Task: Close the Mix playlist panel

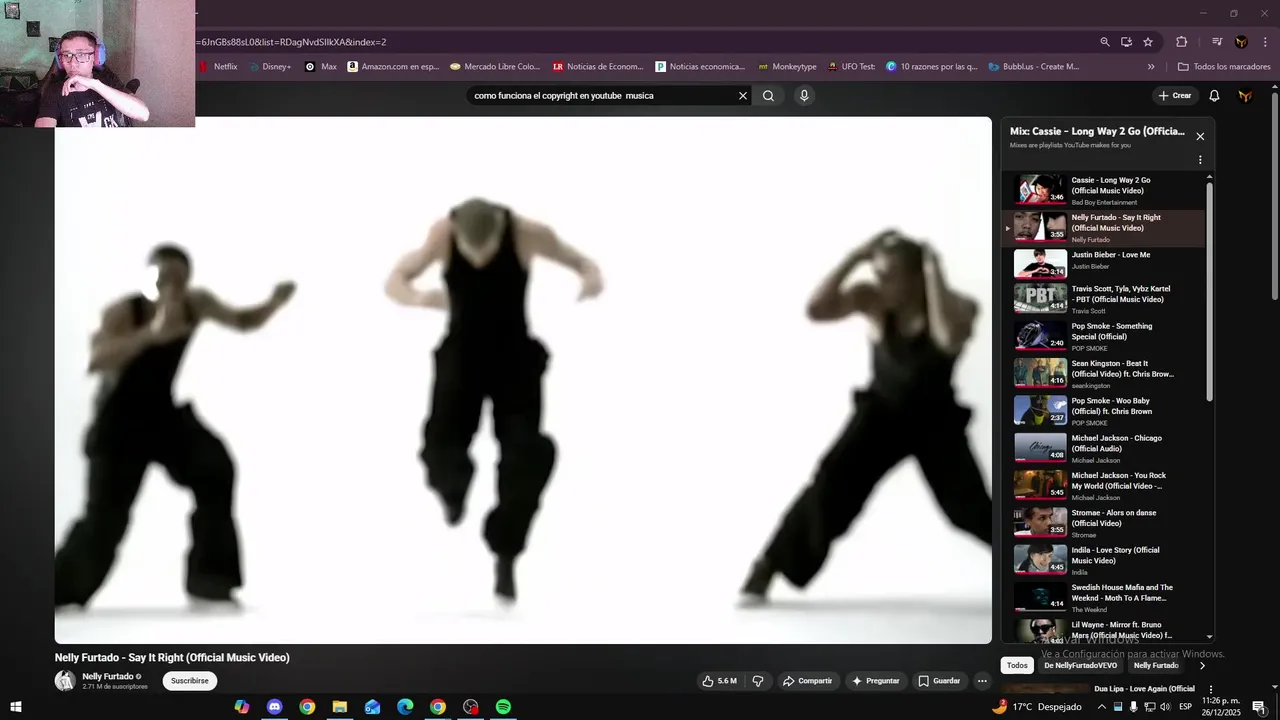Action: pos(1200,137)
